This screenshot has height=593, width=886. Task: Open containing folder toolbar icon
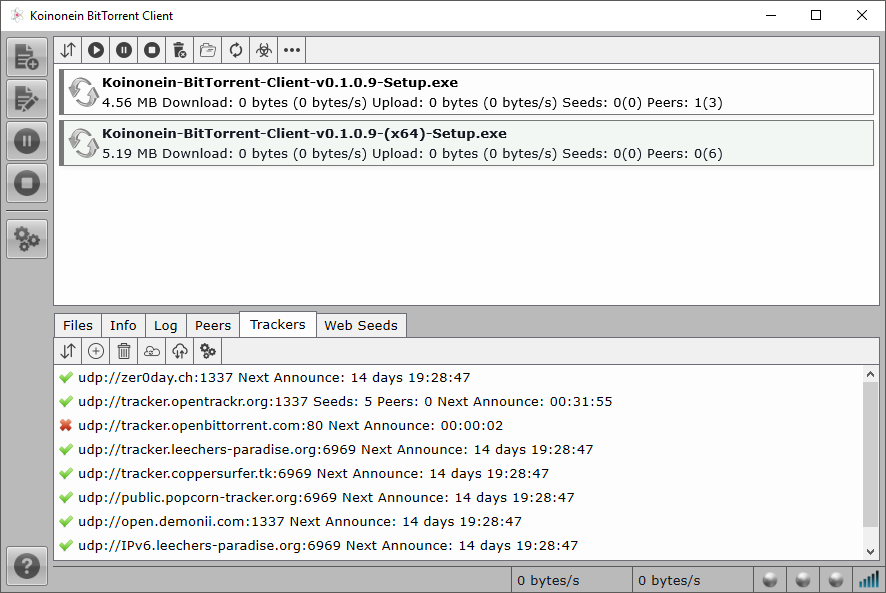click(208, 50)
